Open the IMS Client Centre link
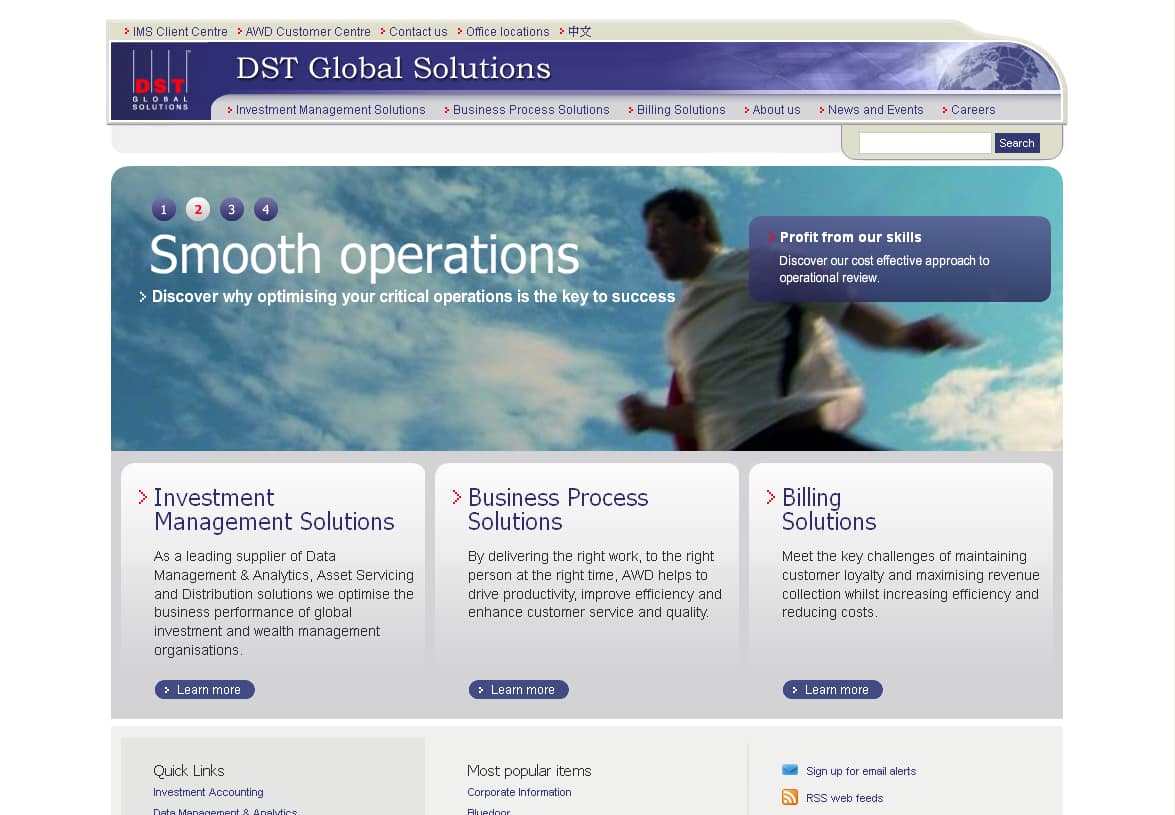 (x=180, y=32)
